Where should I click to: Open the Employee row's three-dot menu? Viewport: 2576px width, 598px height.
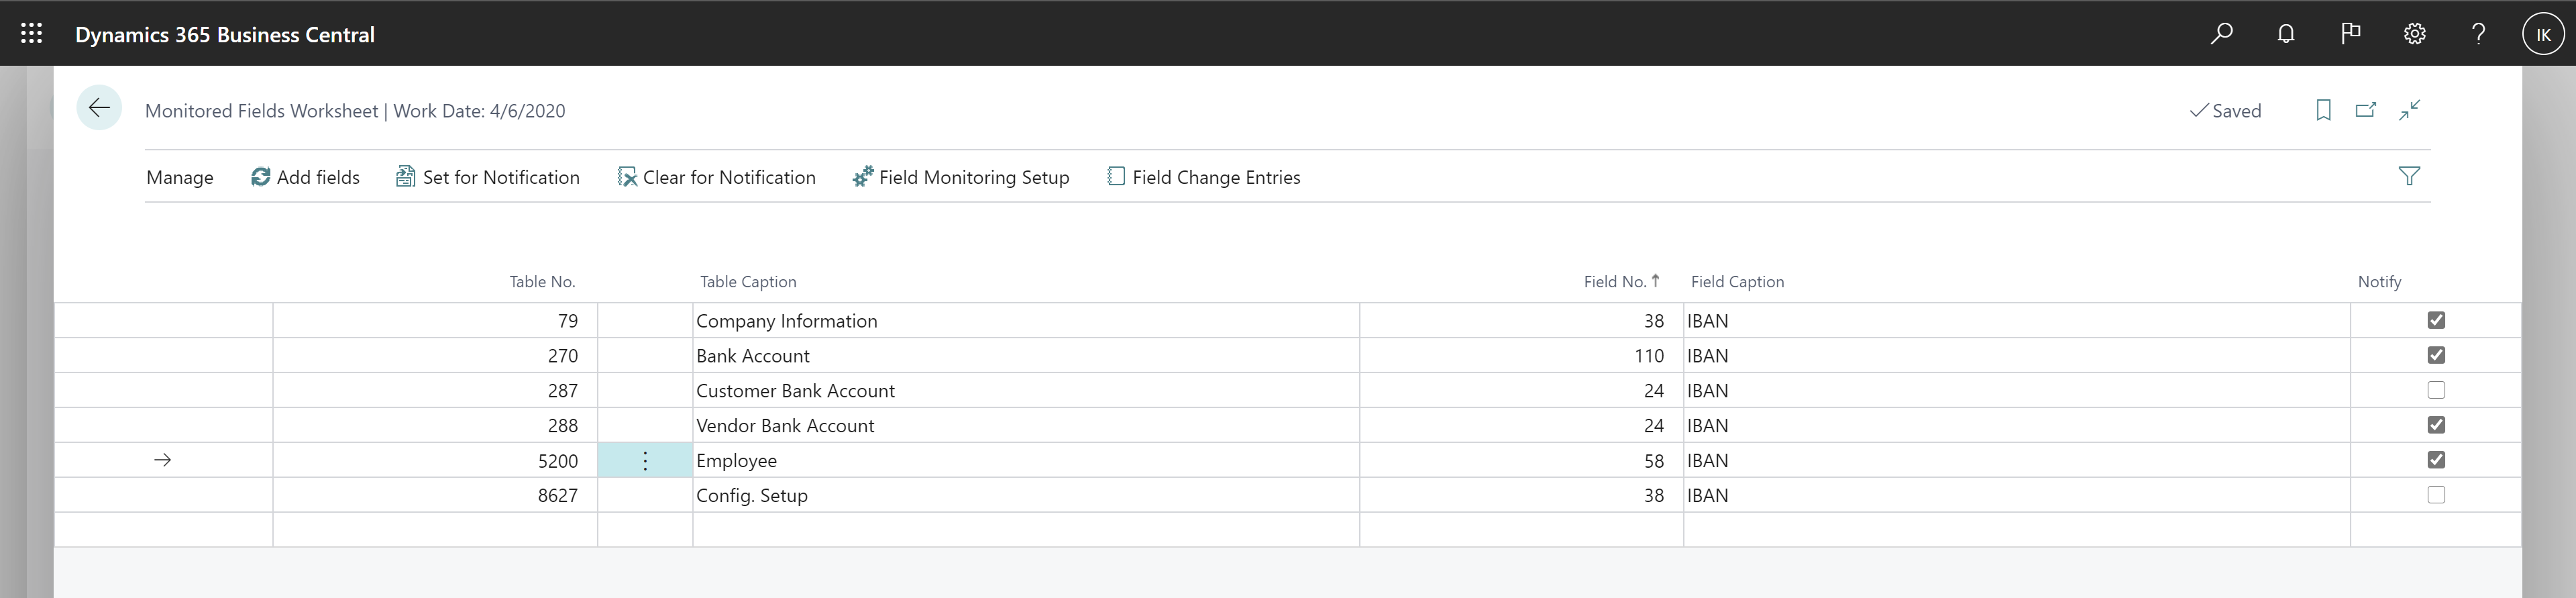[x=645, y=460]
